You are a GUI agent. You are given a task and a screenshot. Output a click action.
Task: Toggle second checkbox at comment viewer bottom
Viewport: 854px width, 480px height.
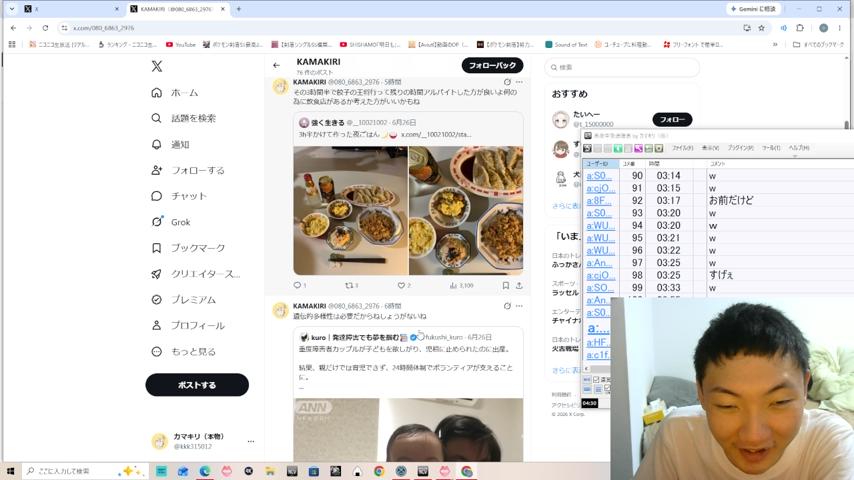tap(607, 388)
